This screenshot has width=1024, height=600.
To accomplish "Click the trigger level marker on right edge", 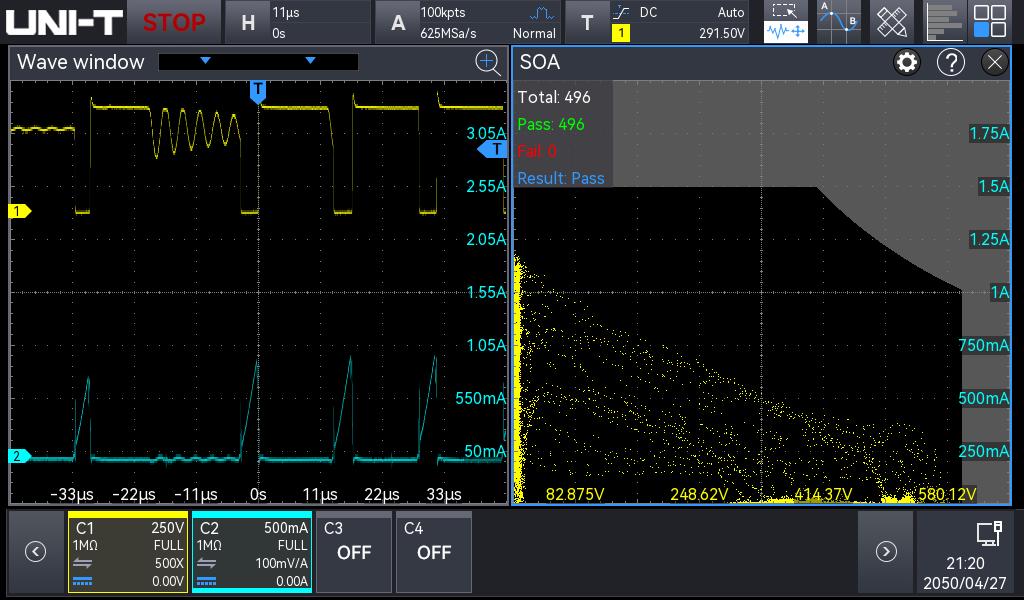I will [494, 149].
